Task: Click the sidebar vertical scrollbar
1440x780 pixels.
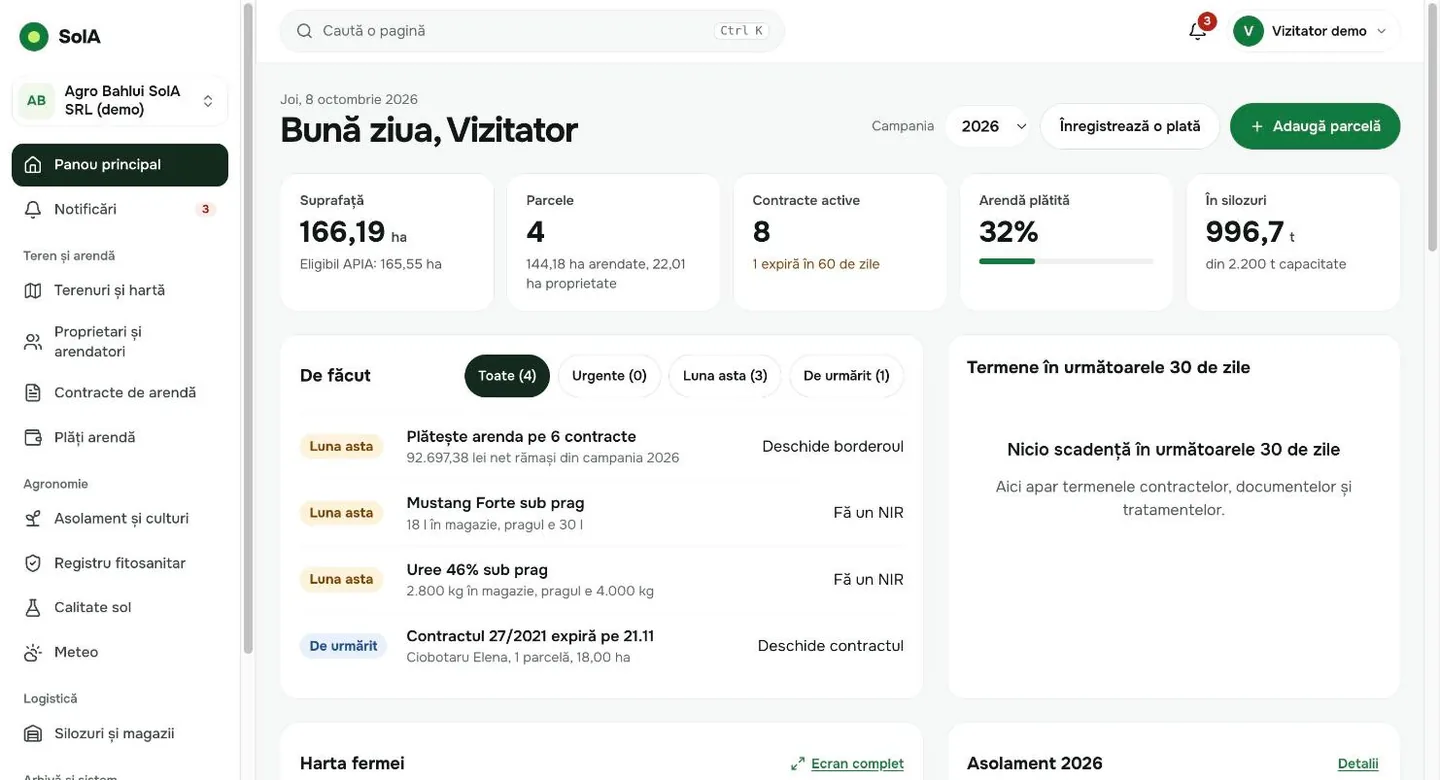Action: coord(246,330)
